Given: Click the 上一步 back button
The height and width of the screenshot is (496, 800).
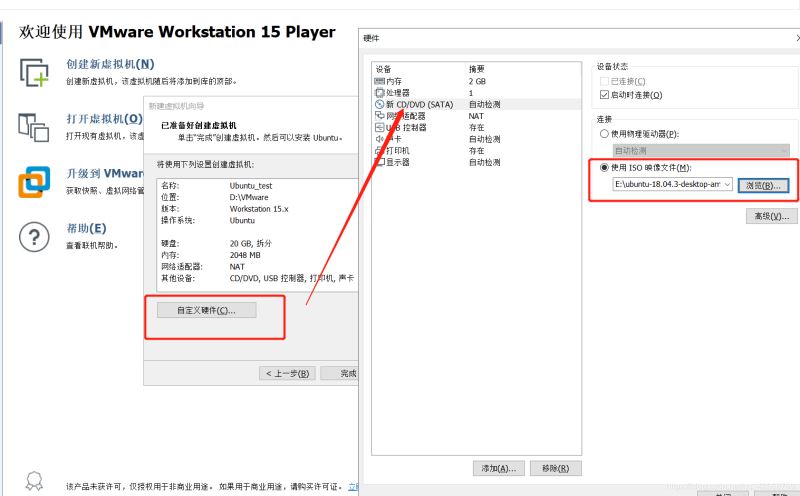Looking at the screenshot, I should pos(288,373).
